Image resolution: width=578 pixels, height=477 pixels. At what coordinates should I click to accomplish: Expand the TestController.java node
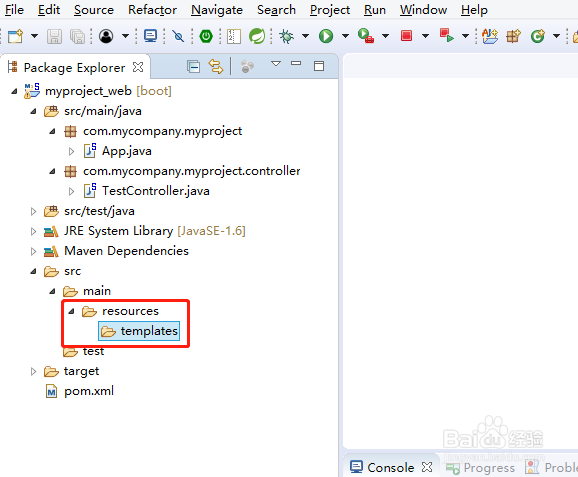[x=72, y=191]
